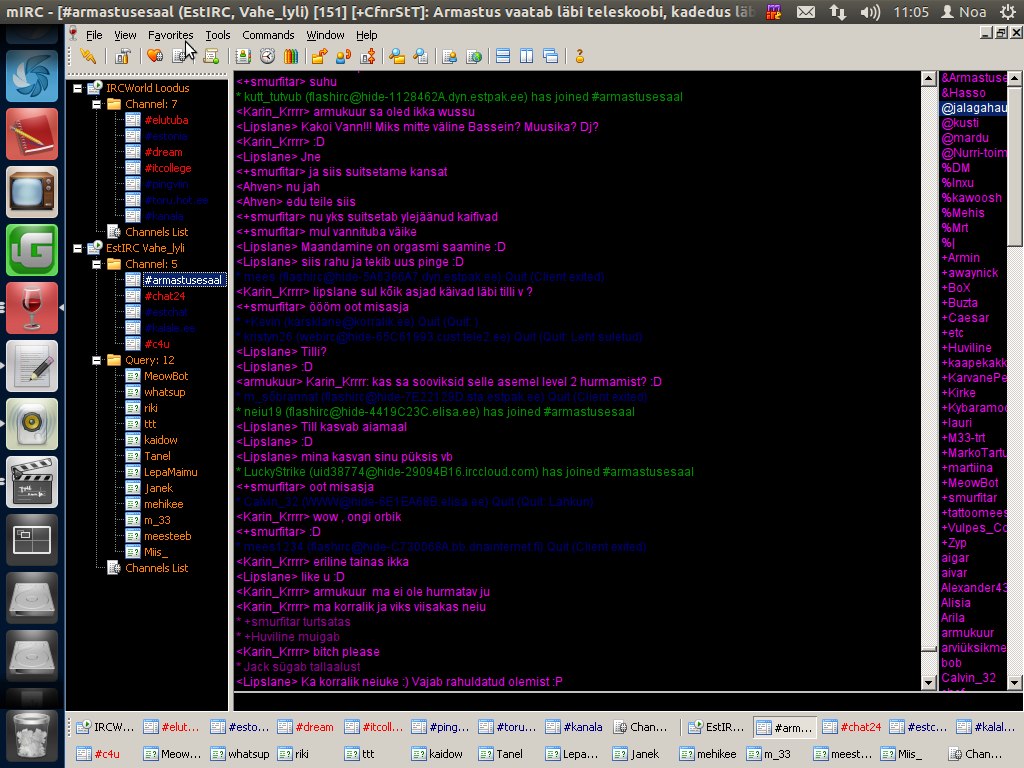This screenshot has height=768, width=1024.
Task: Open the movie clapperboard dock icon
Action: (31, 483)
